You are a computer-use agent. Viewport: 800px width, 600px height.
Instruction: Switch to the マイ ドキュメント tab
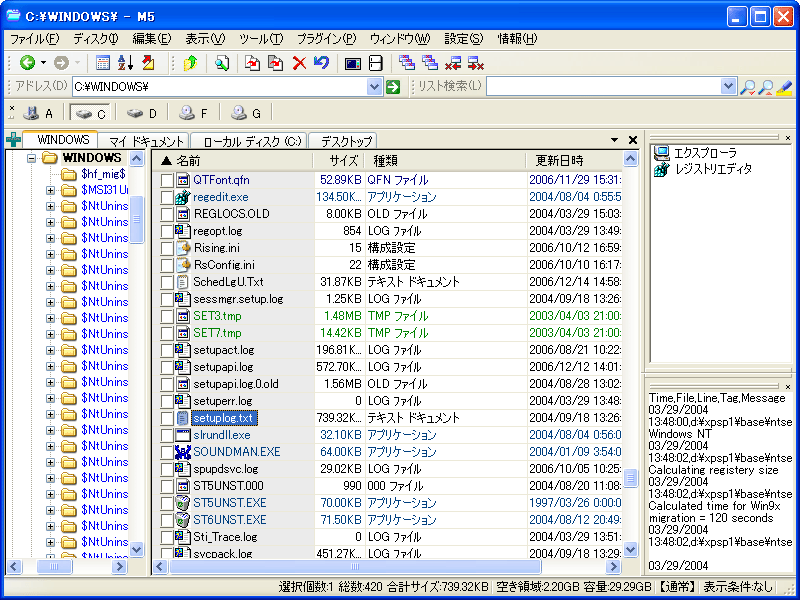(143, 141)
